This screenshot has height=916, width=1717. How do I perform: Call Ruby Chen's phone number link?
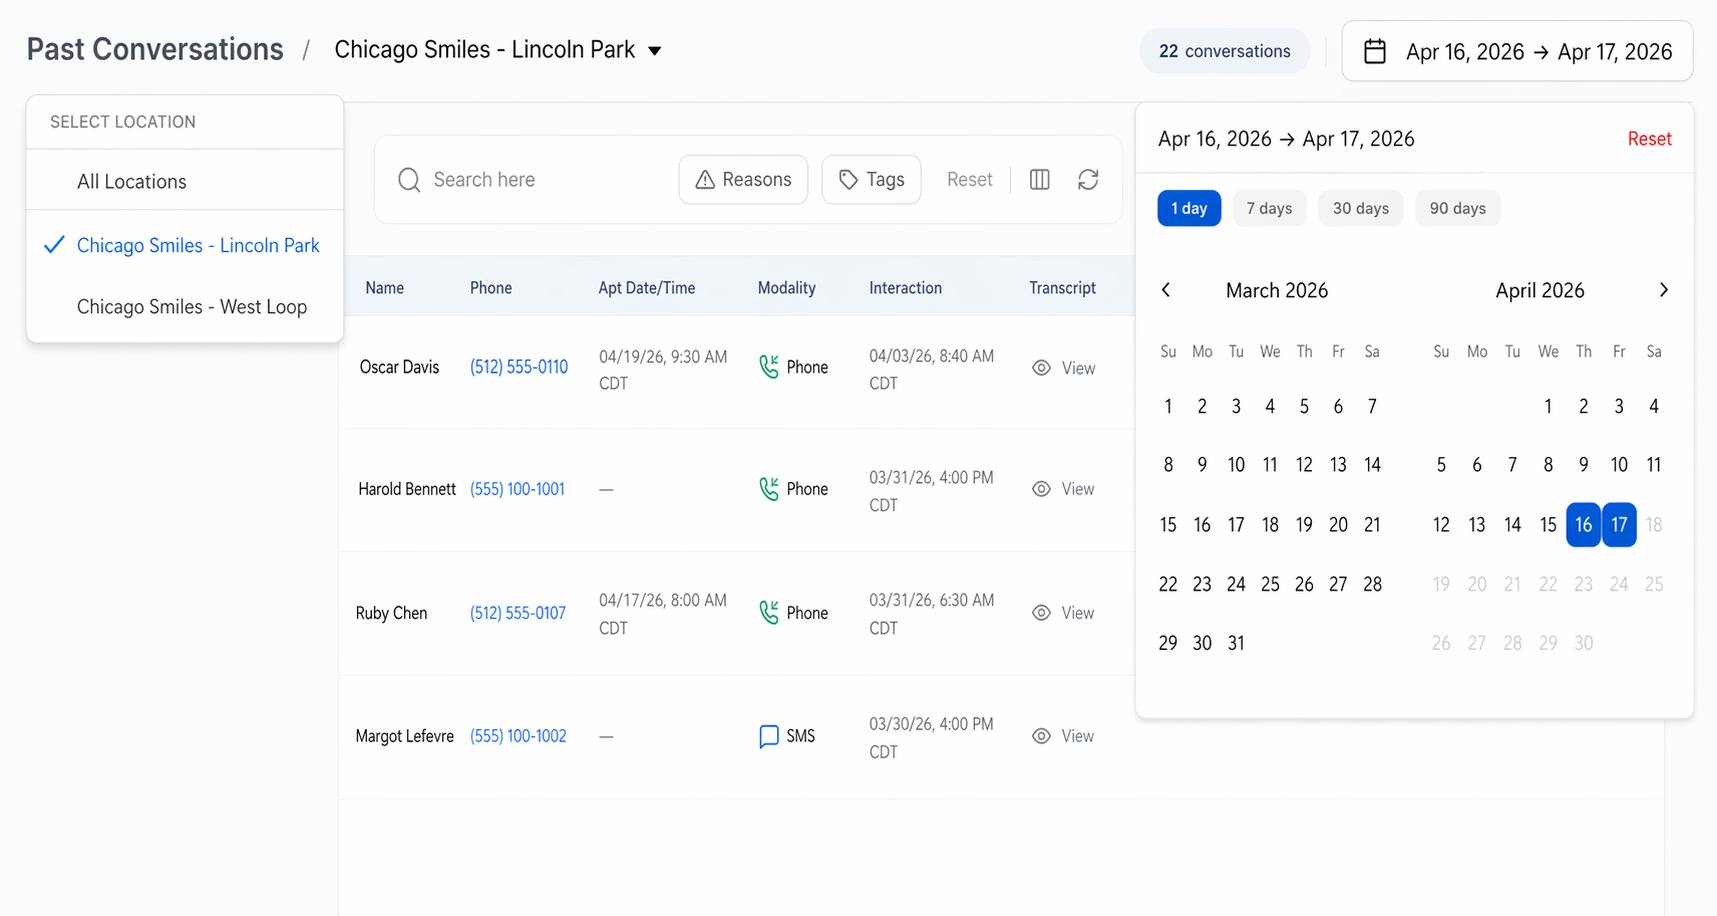click(x=518, y=612)
